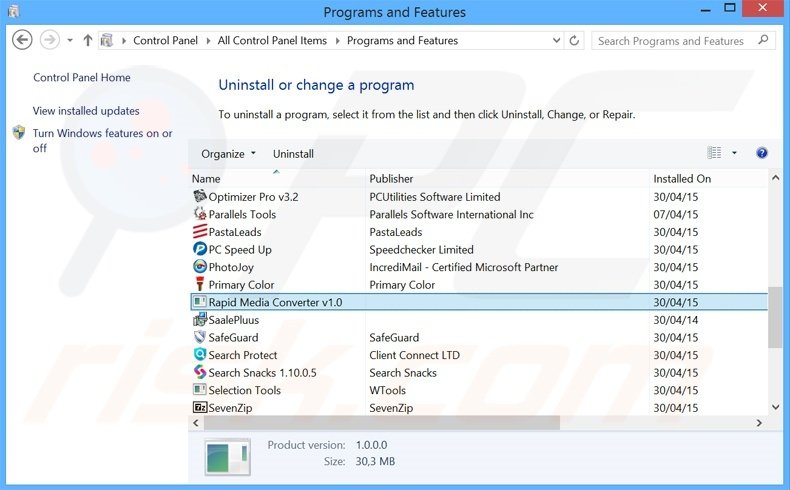Click the Speedchecker Limited publisher cell
790x490 pixels.
[421, 249]
